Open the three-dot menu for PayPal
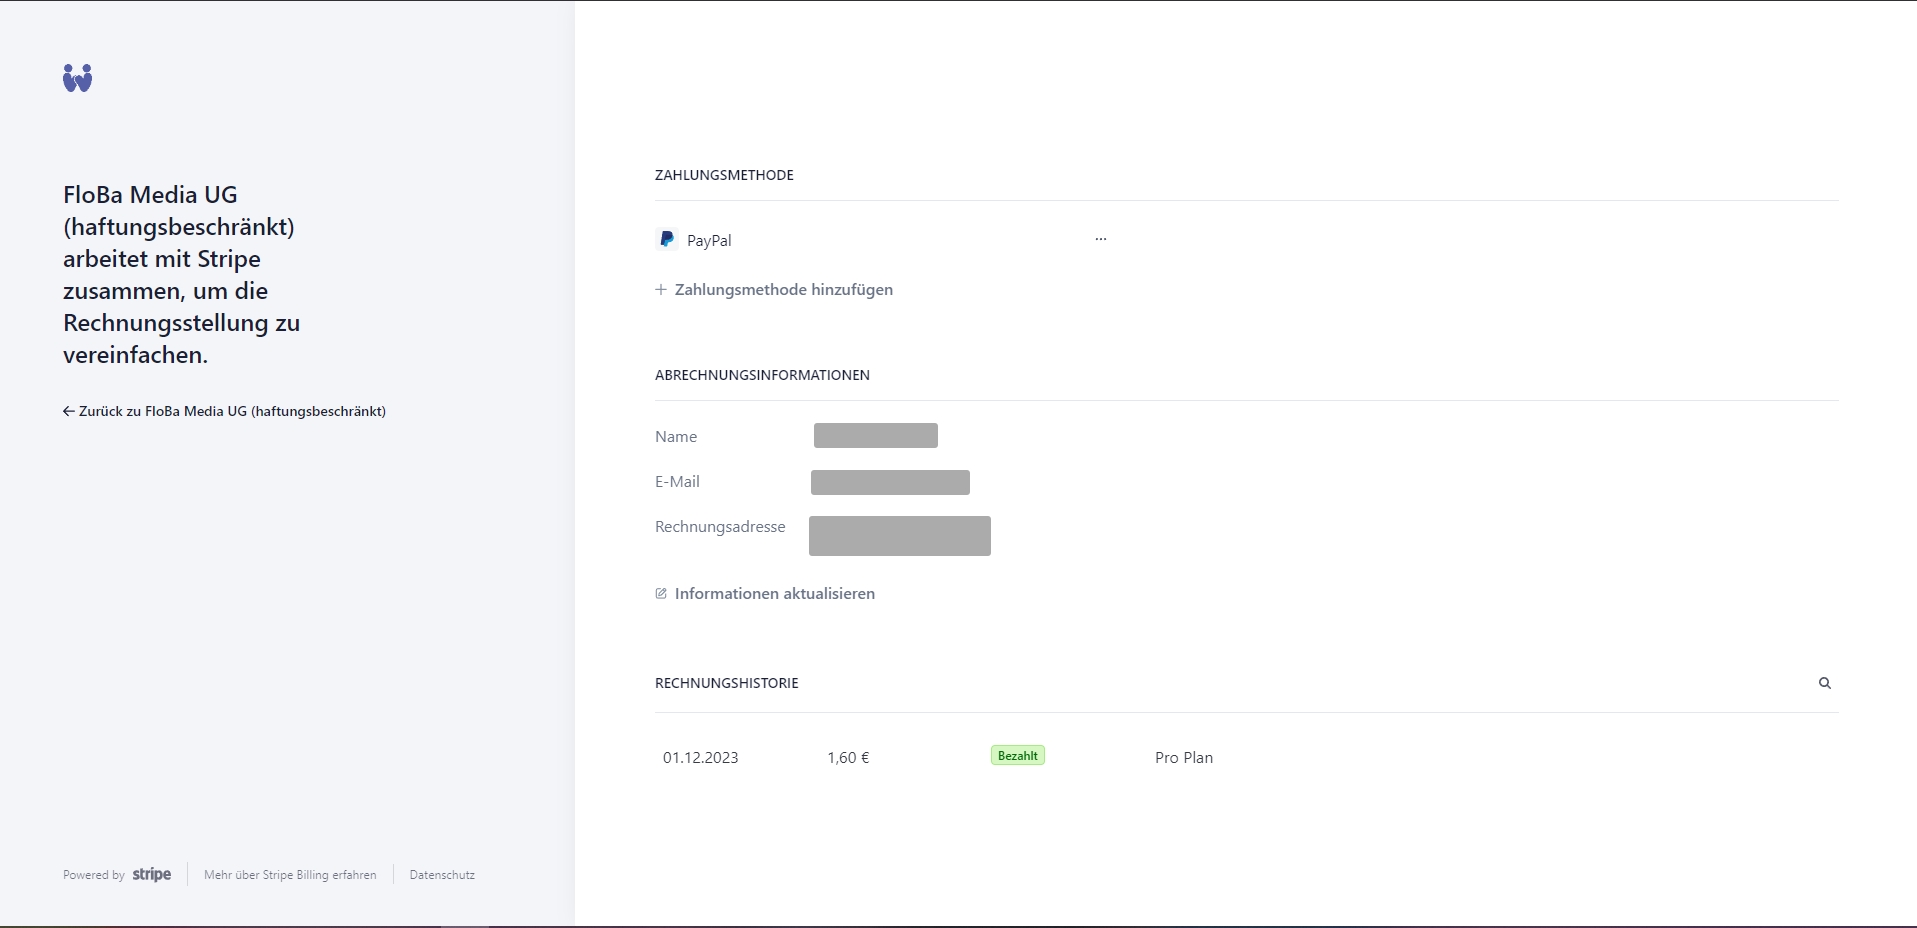The image size is (1917, 928). (1100, 240)
